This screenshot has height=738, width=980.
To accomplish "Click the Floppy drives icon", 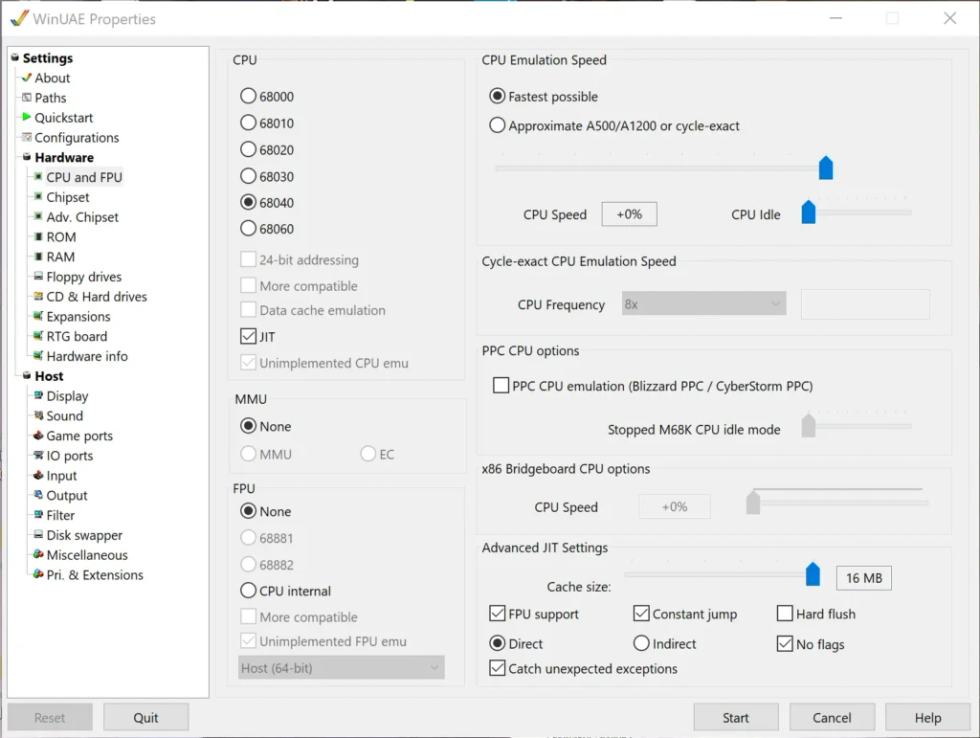I will point(38,276).
